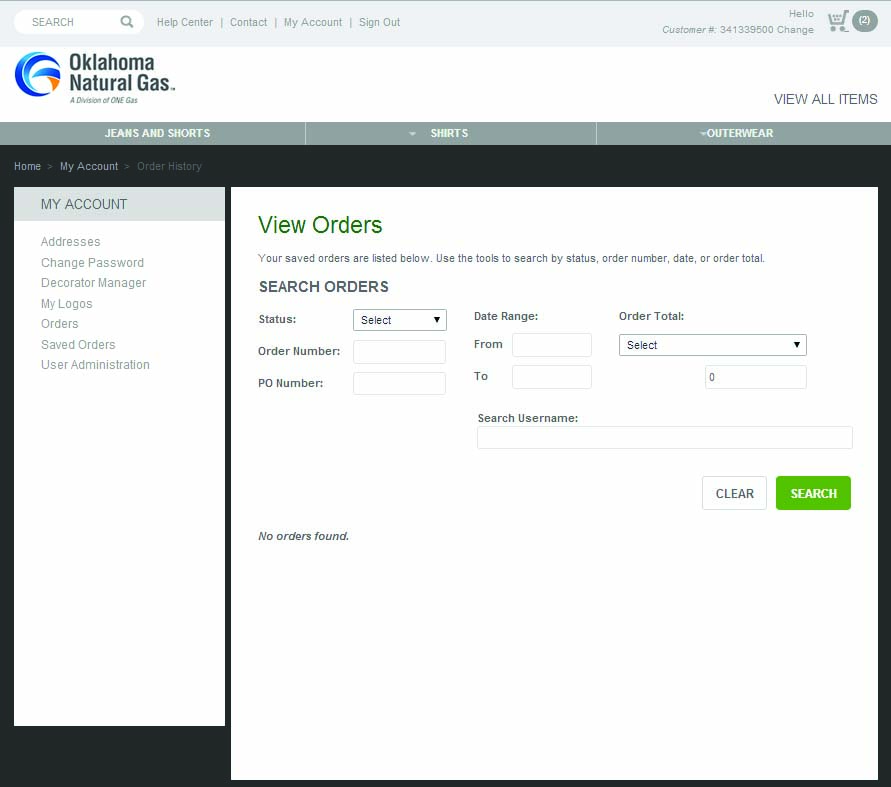The height and width of the screenshot is (787, 891).
Task: Click the Clear button
Action: click(734, 493)
